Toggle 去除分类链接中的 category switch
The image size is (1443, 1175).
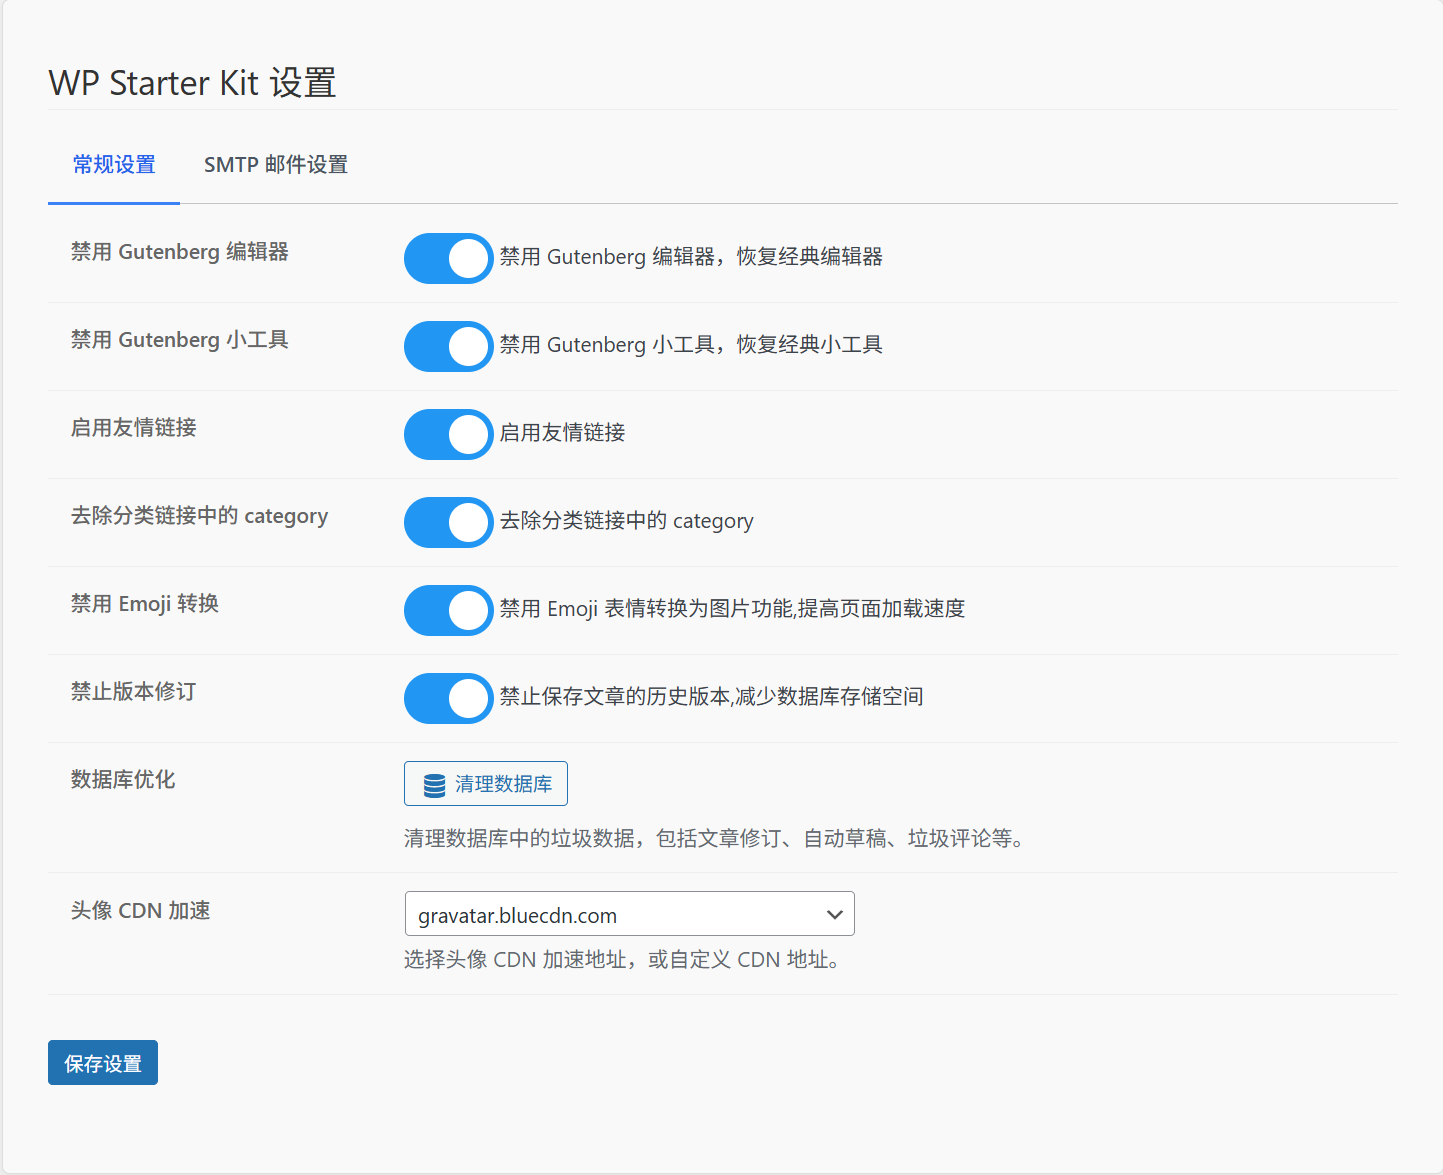pyautogui.click(x=448, y=522)
